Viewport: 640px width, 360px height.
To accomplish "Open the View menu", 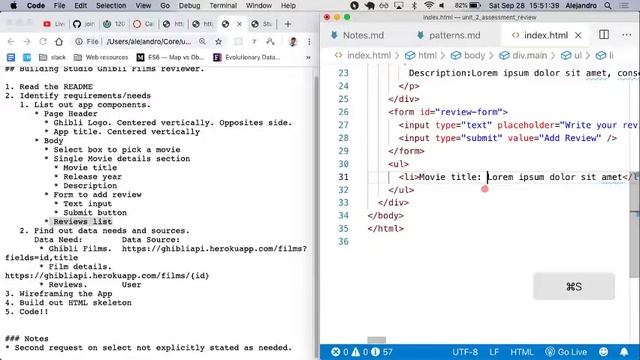I will [143, 6].
